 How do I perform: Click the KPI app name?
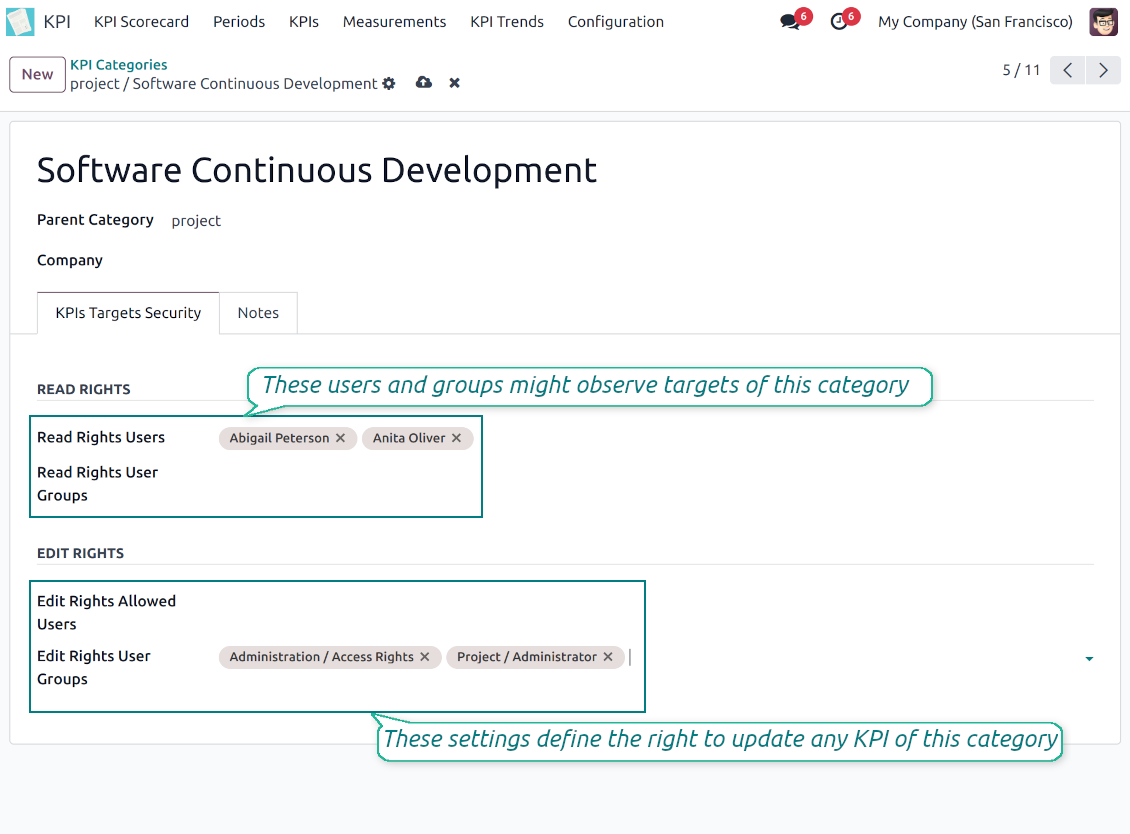(57, 22)
